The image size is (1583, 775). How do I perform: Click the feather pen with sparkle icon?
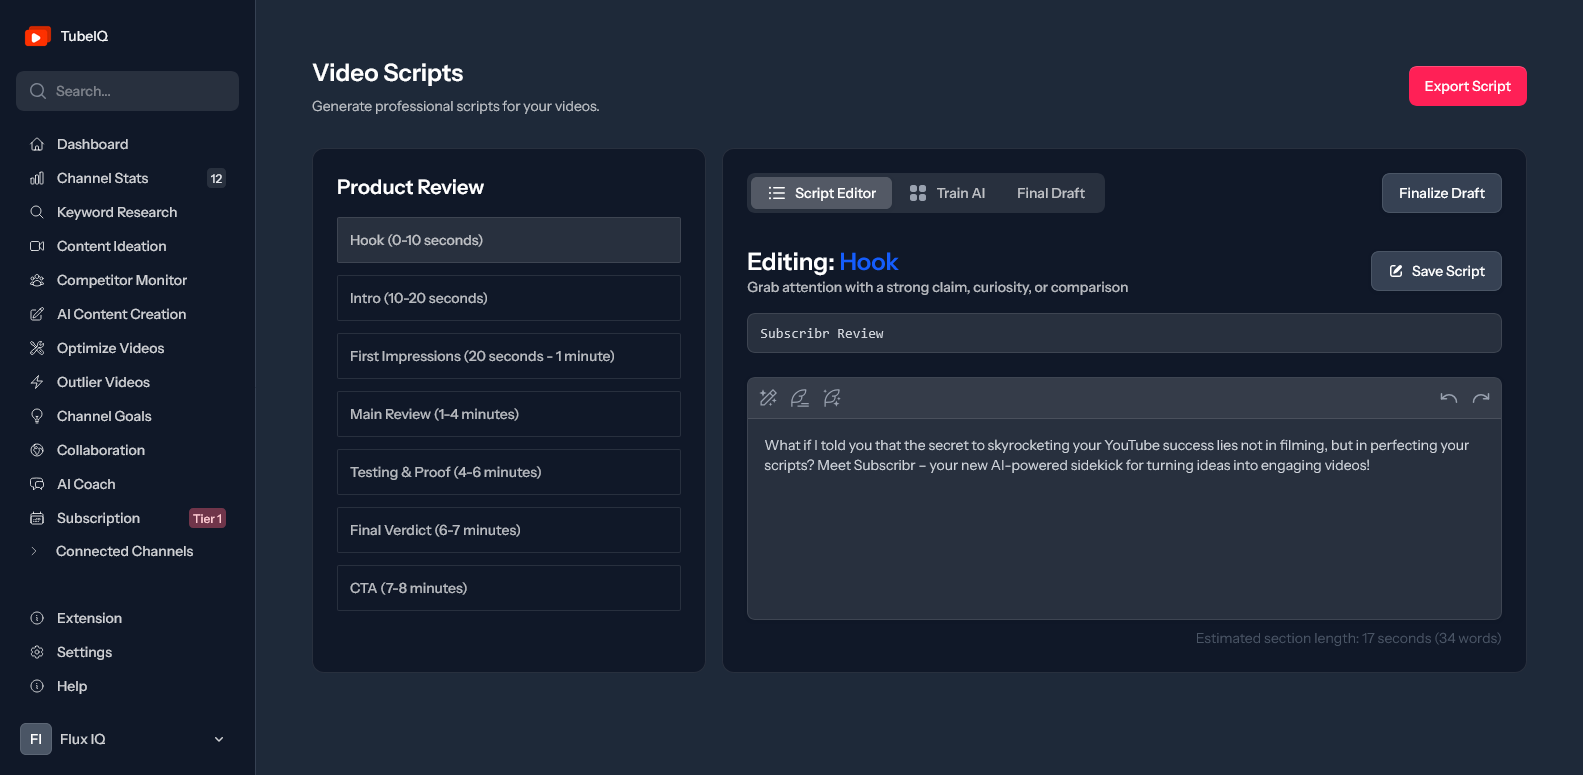[832, 398]
